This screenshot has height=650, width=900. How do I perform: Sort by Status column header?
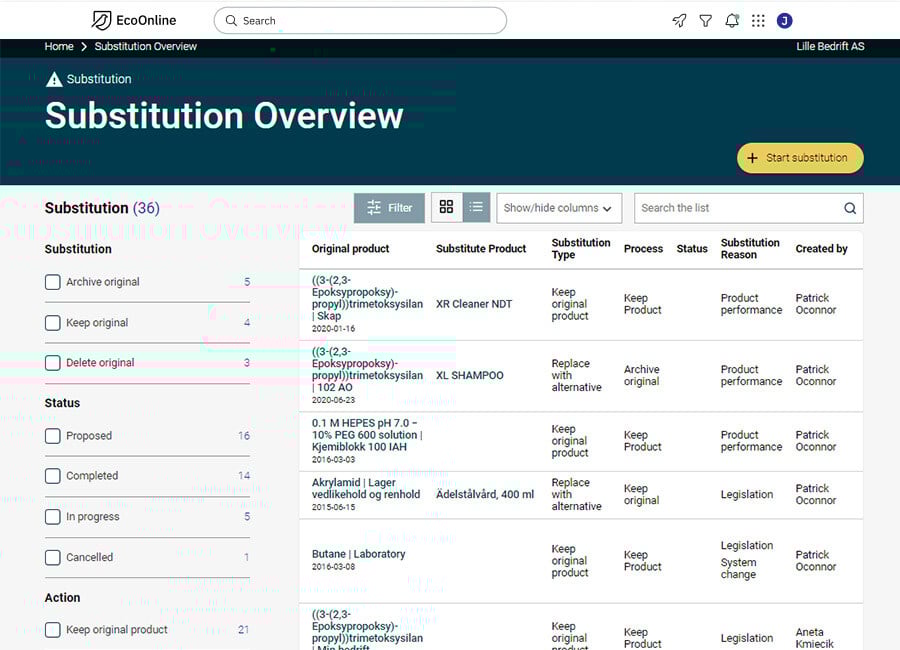click(x=692, y=249)
